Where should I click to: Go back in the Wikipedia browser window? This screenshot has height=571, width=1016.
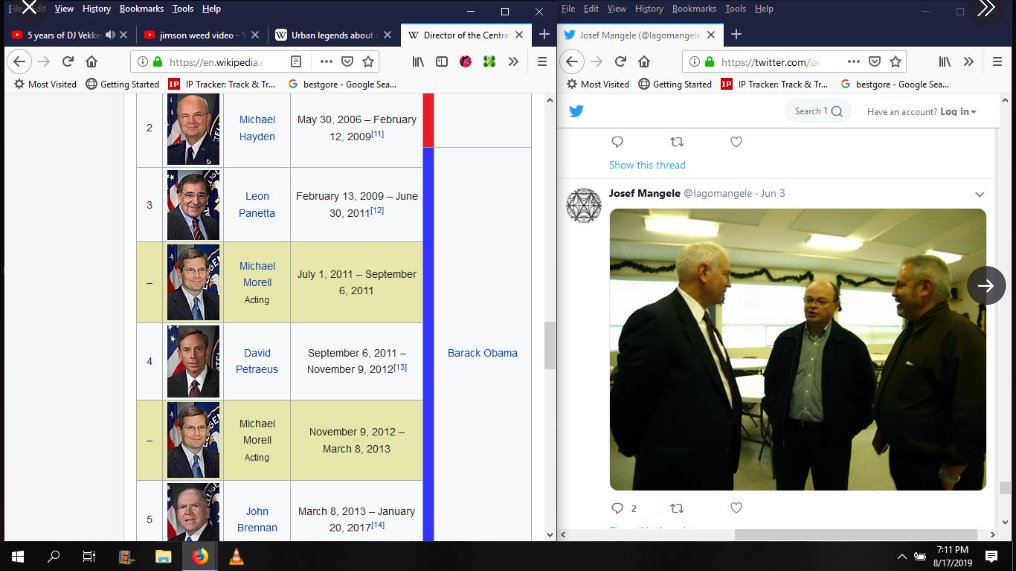(x=19, y=62)
